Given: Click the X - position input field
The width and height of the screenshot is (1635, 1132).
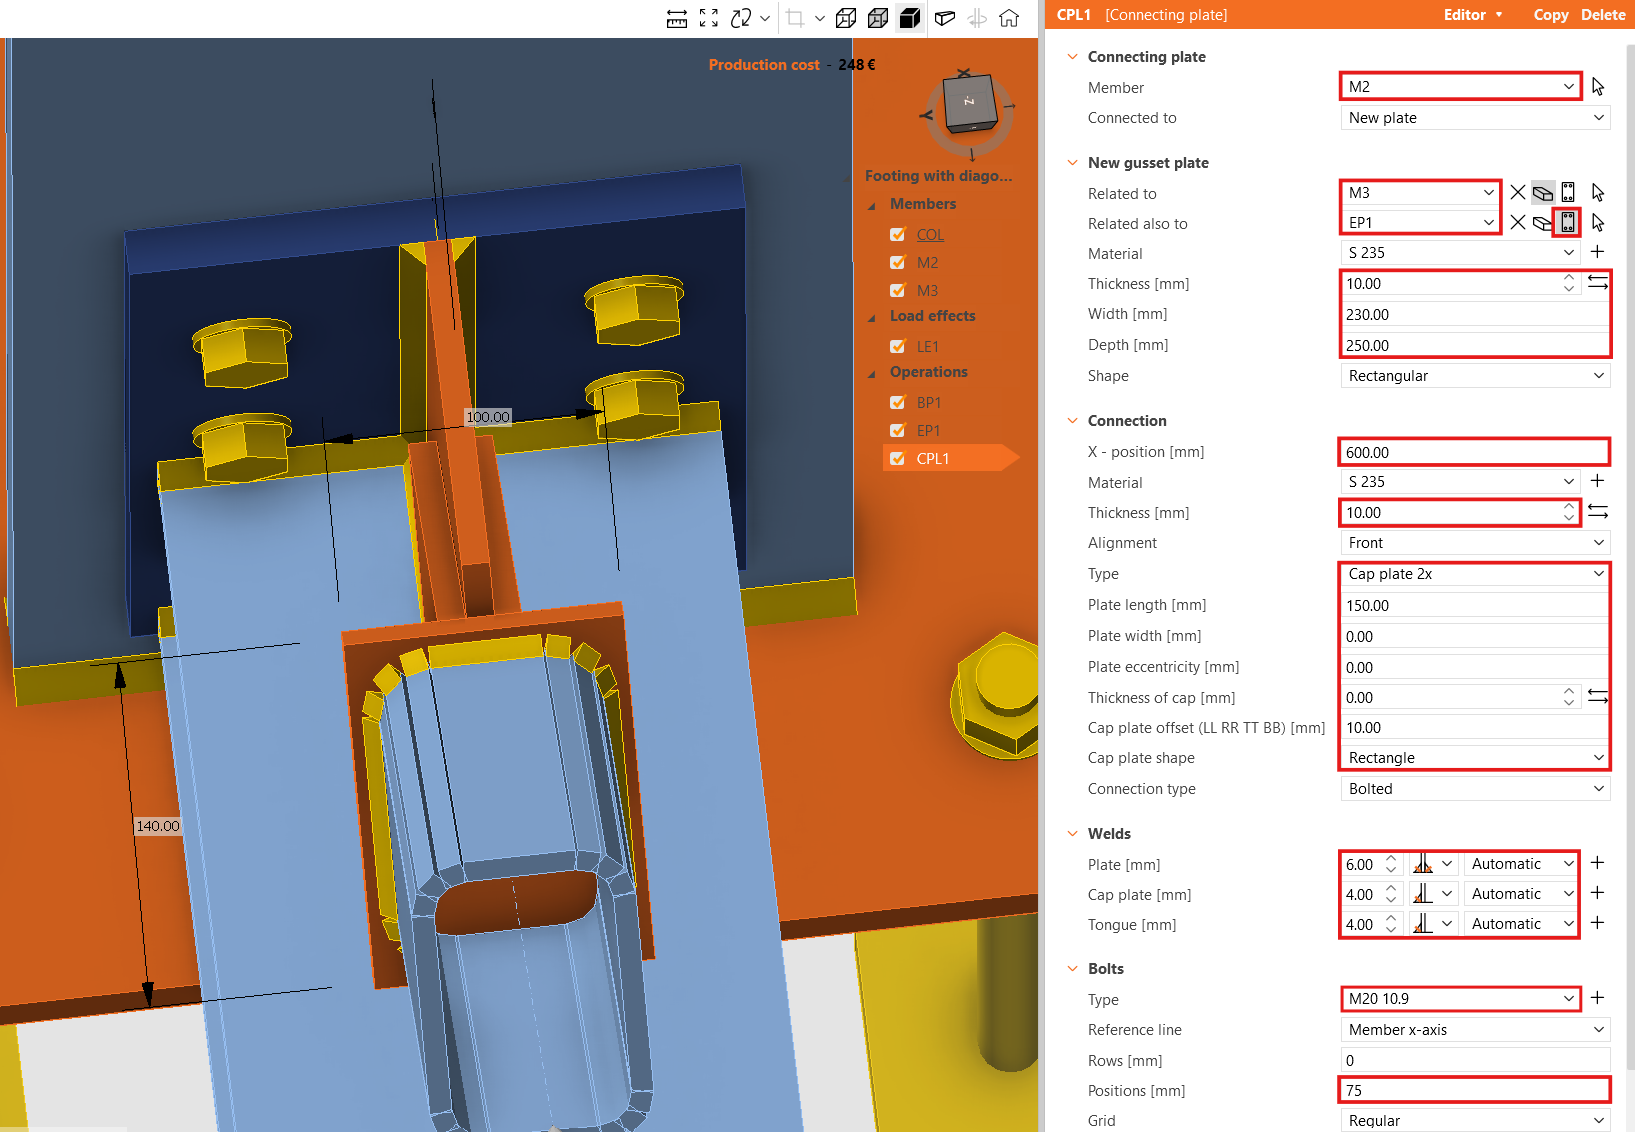Looking at the screenshot, I should [x=1473, y=453].
